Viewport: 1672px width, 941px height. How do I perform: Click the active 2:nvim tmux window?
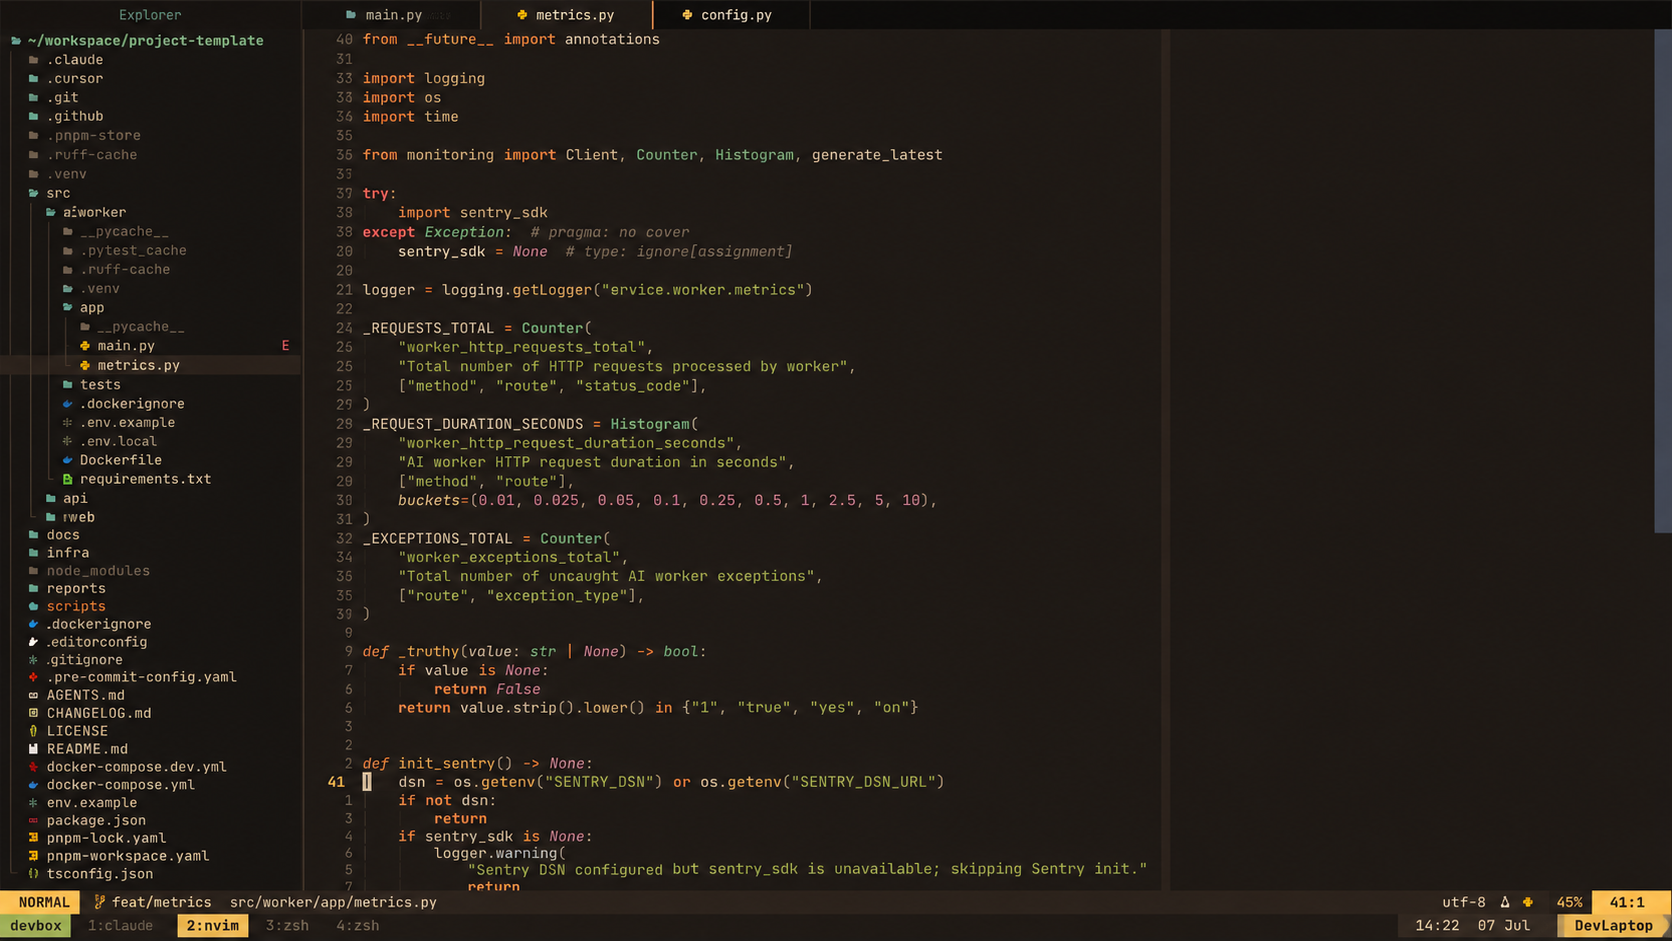(x=213, y=926)
